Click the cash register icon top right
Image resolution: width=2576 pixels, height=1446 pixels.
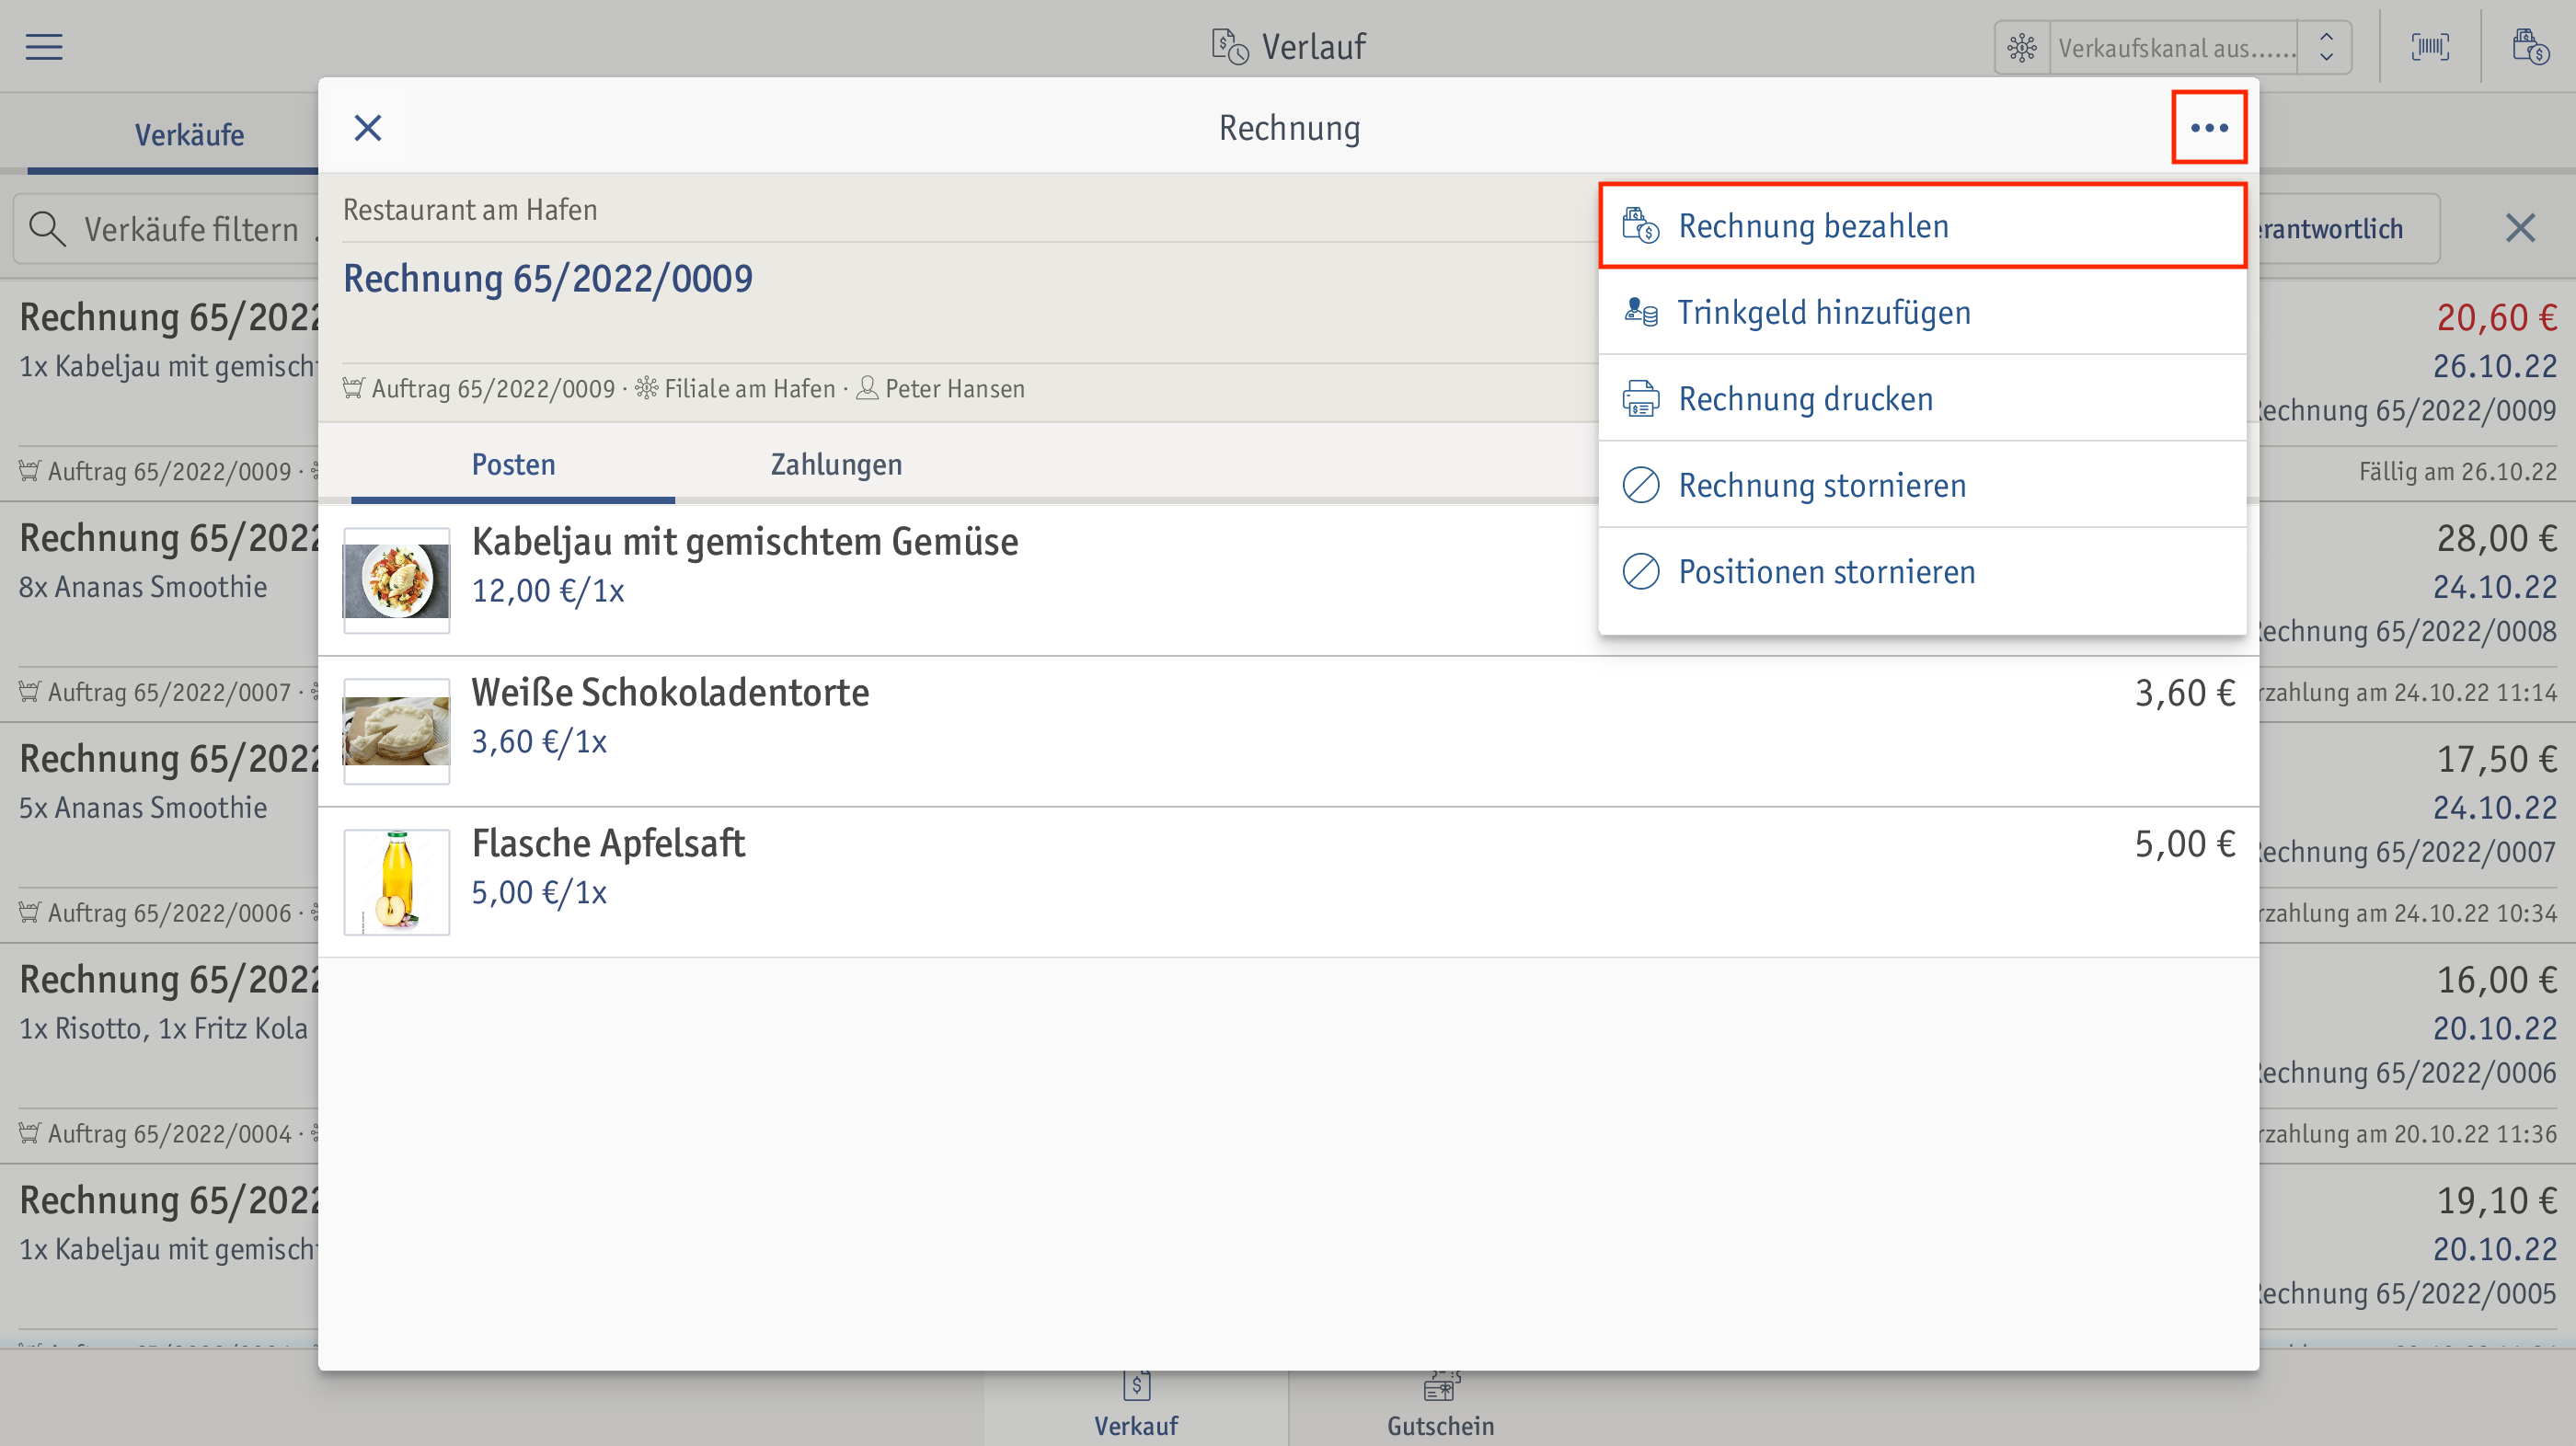point(2530,47)
